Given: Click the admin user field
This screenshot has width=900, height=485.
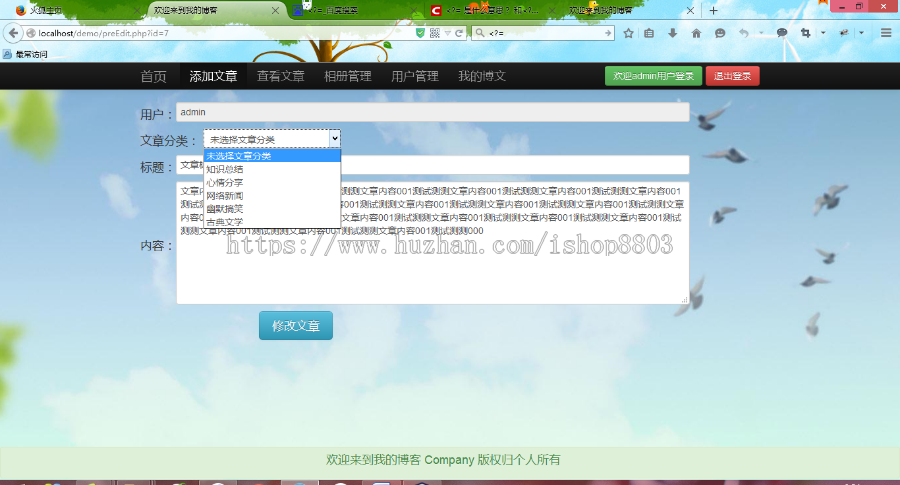Looking at the screenshot, I should 433,112.
